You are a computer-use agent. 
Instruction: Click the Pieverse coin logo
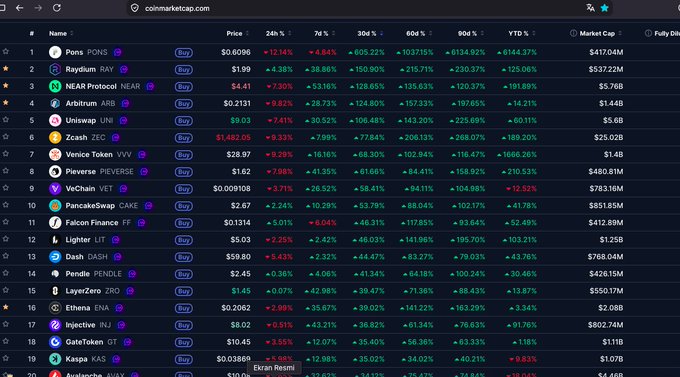pyautogui.click(x=55, y=171)
